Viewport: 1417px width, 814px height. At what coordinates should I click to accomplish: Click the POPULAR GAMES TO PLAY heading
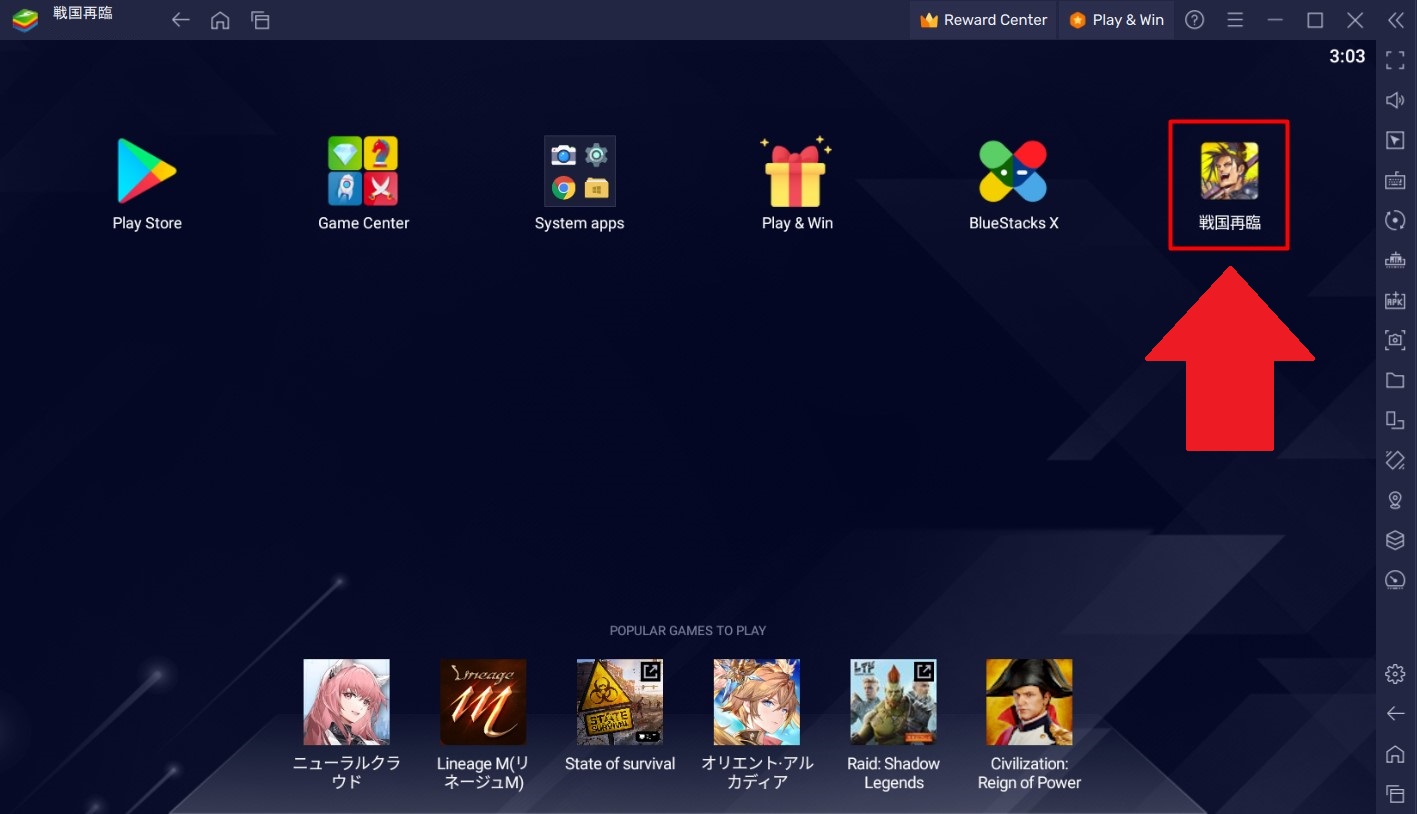click(688, 631)
